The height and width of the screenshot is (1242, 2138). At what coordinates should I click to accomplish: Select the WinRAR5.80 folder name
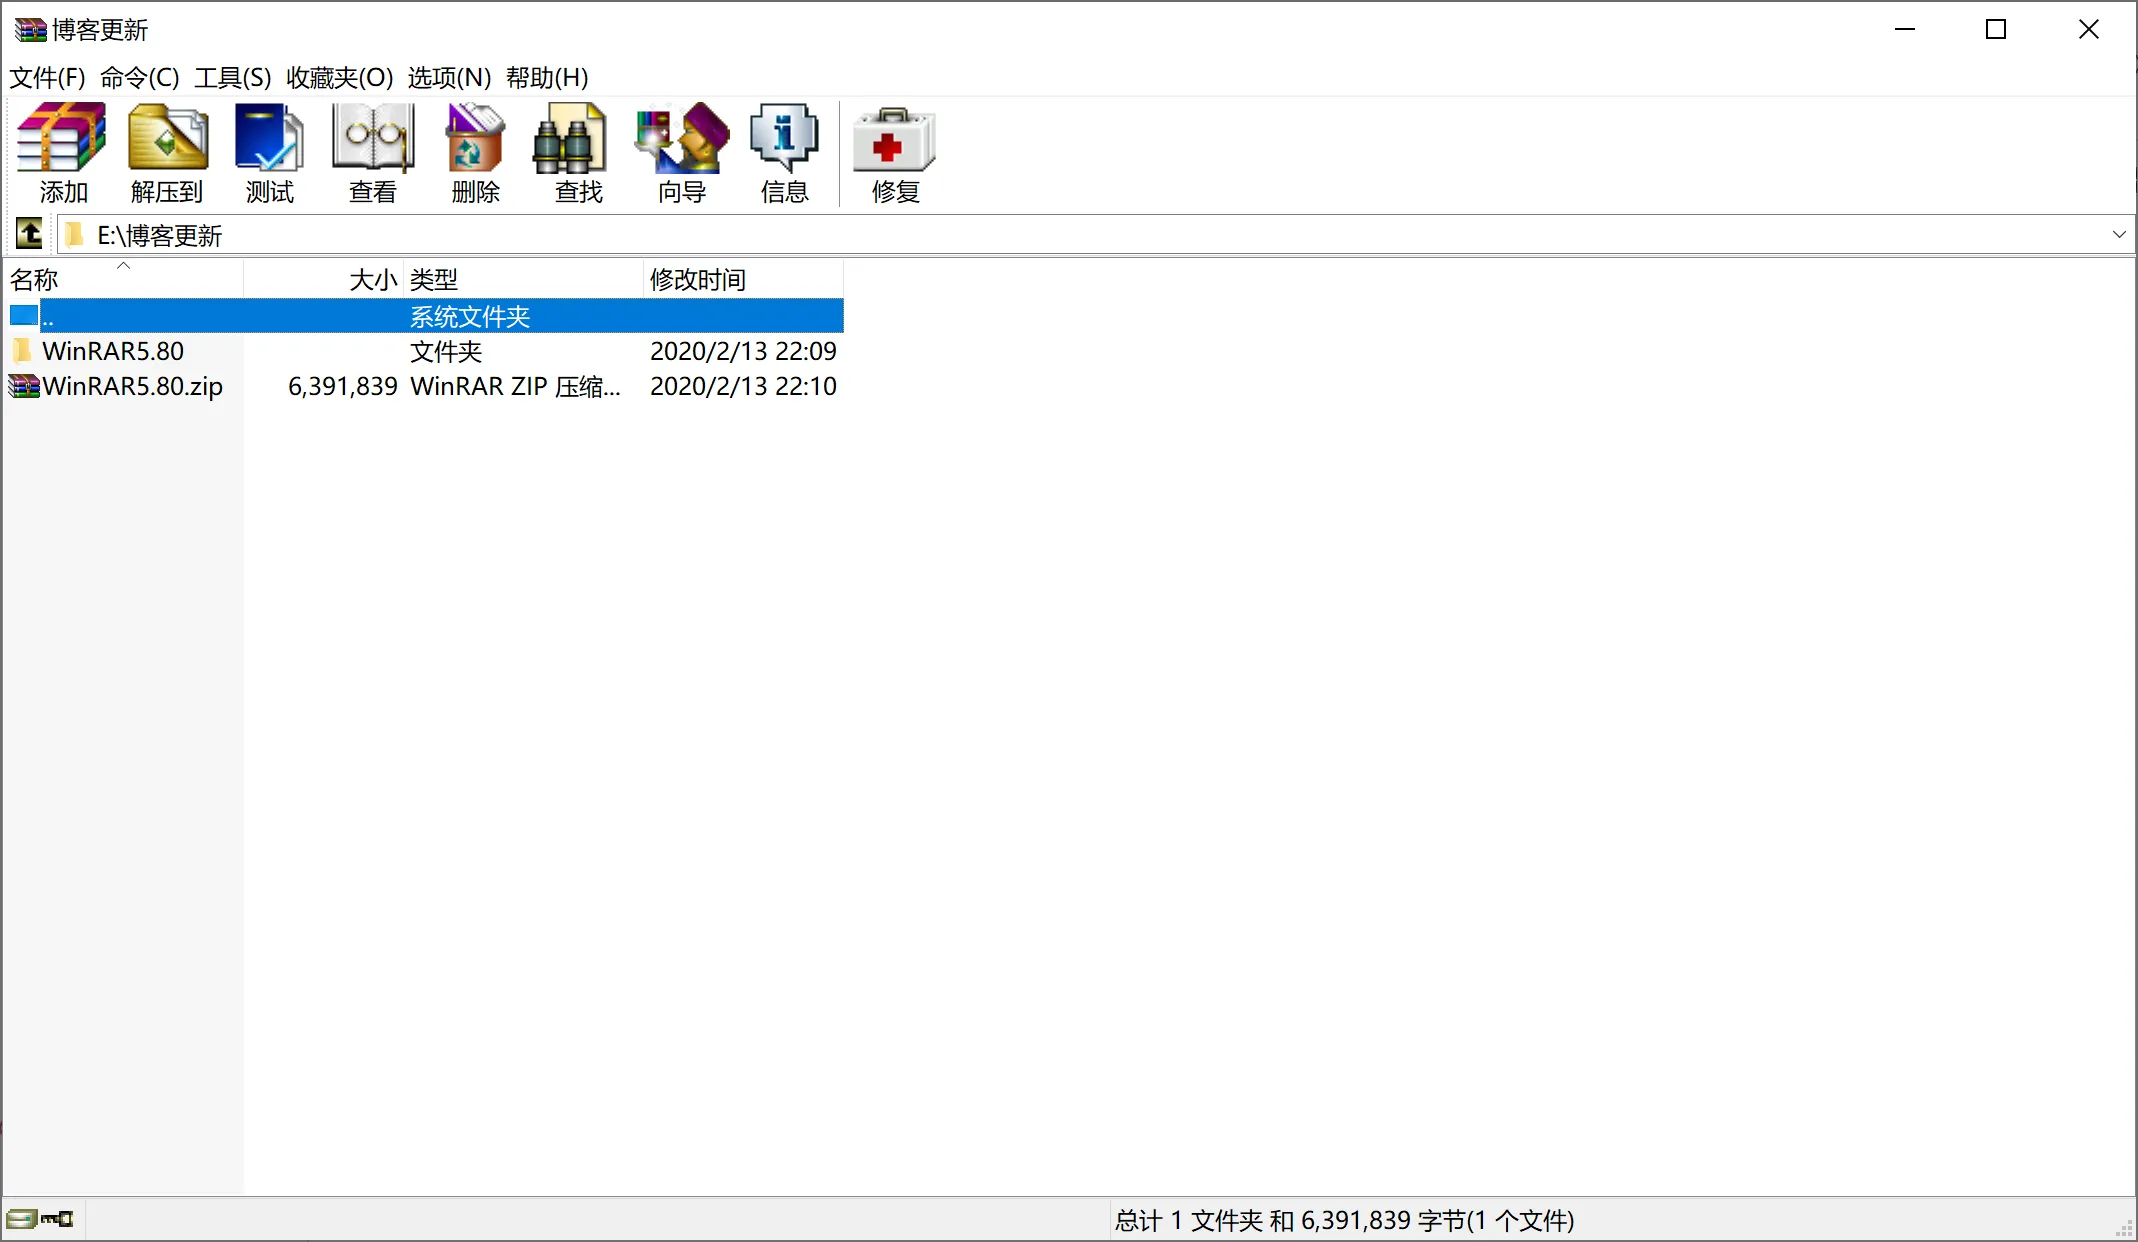coord(113,351)
